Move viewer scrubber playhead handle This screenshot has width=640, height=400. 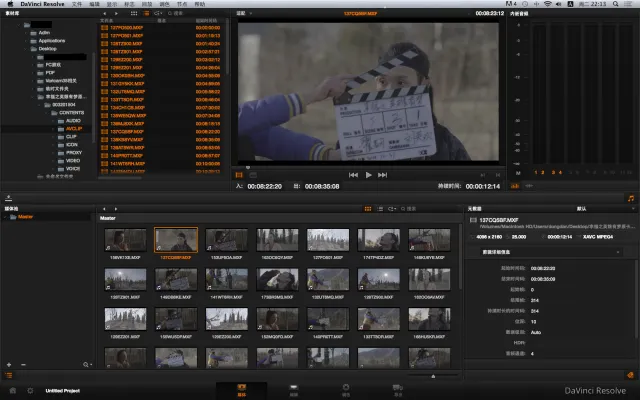248,167
